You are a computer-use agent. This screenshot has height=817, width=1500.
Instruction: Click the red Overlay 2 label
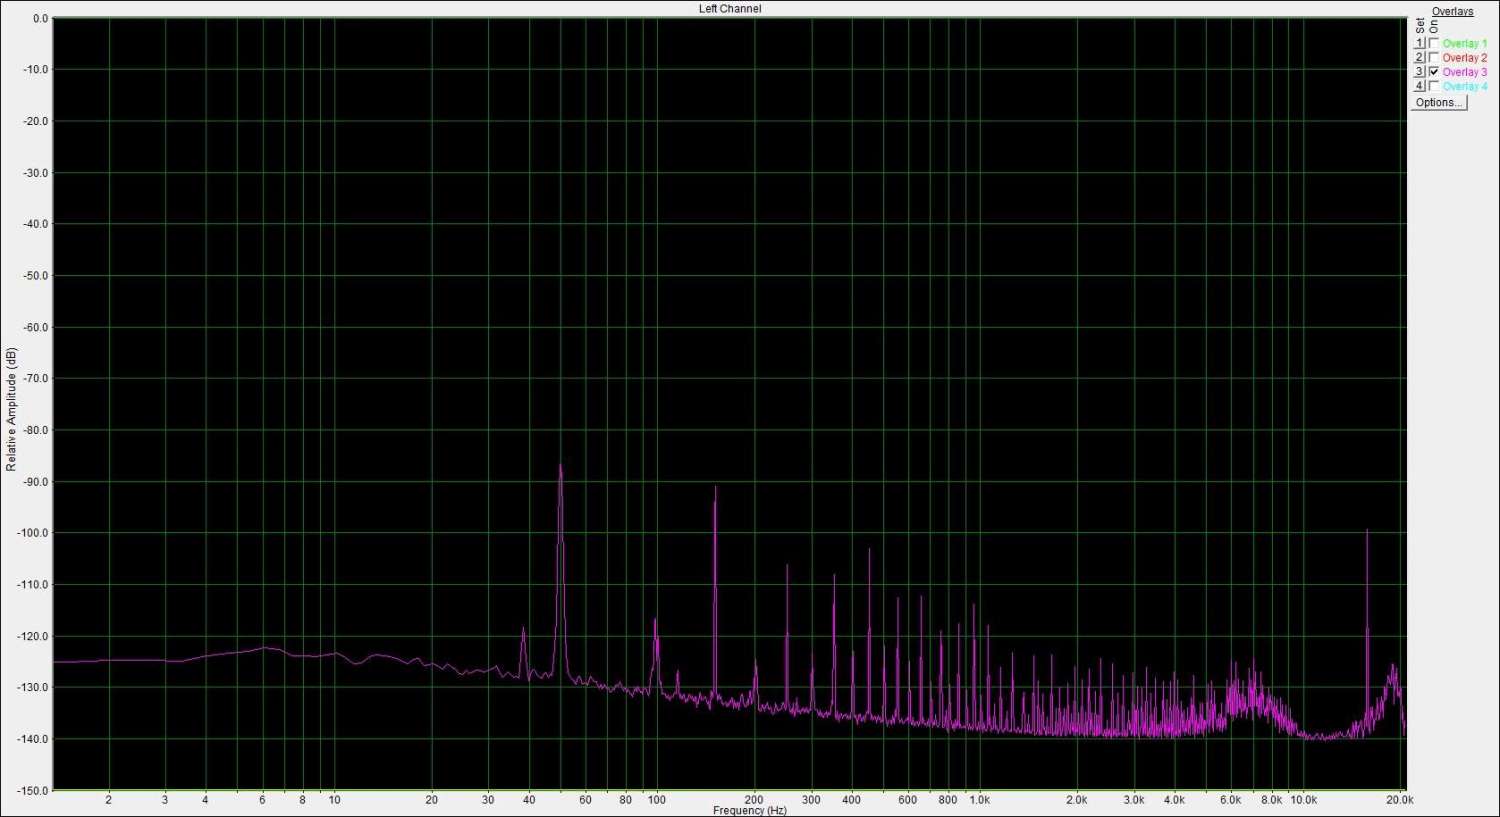1464,58
